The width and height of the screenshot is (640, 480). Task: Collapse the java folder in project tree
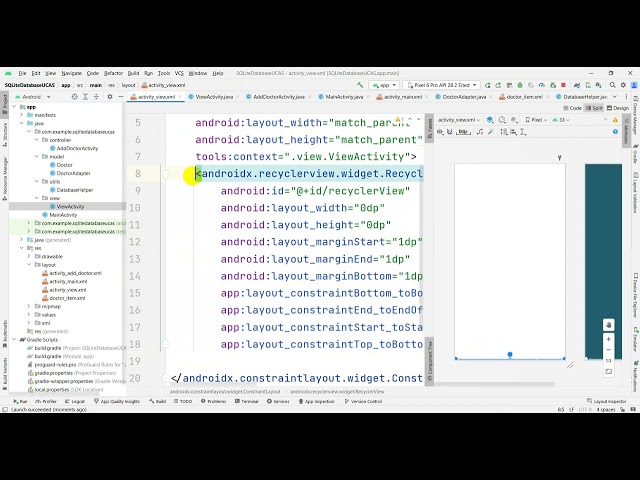click(x=22, y=123)
